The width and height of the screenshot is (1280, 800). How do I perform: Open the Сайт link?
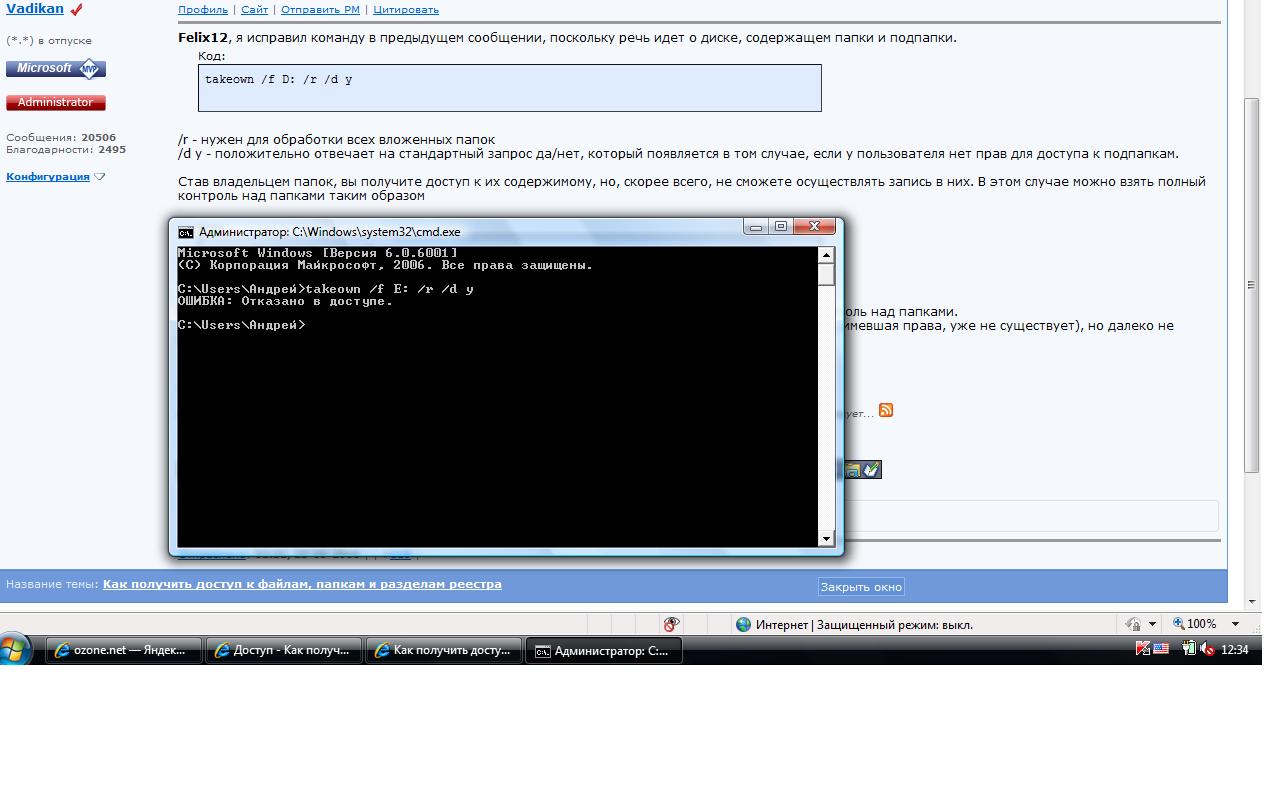[x=254, y=10]
